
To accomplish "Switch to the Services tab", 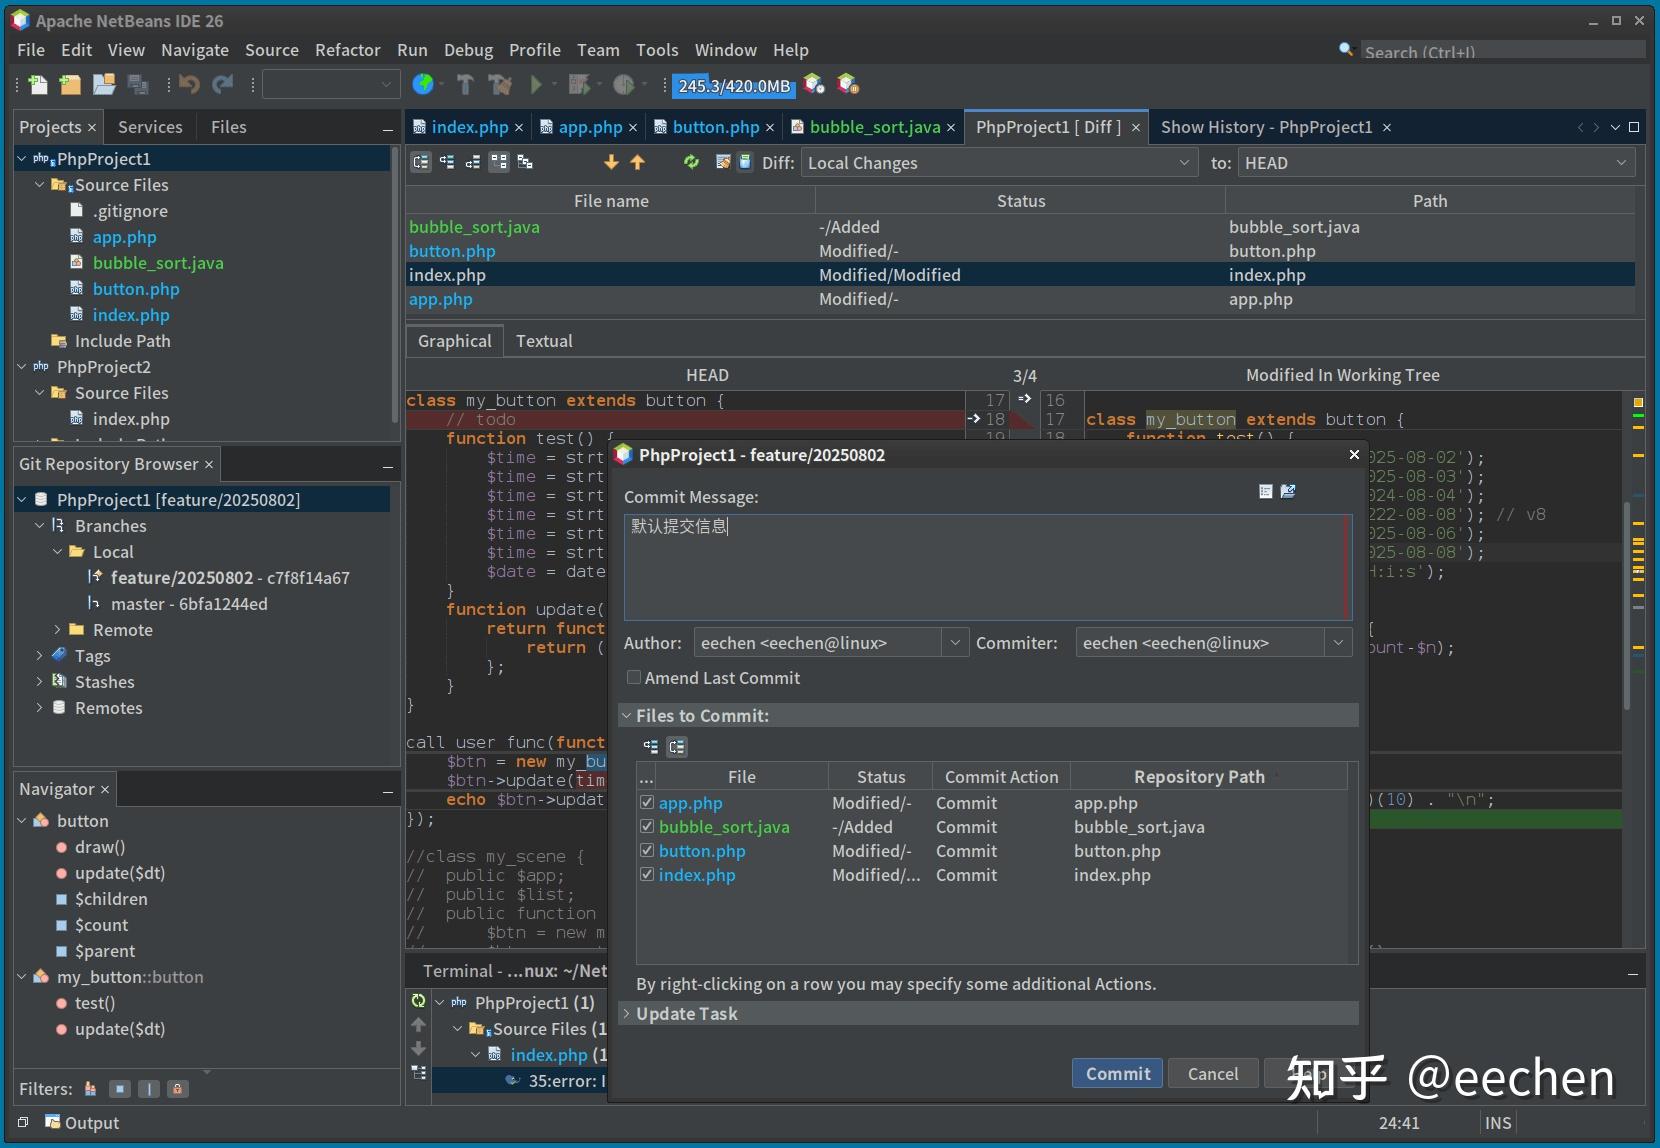I will [150, 127].
